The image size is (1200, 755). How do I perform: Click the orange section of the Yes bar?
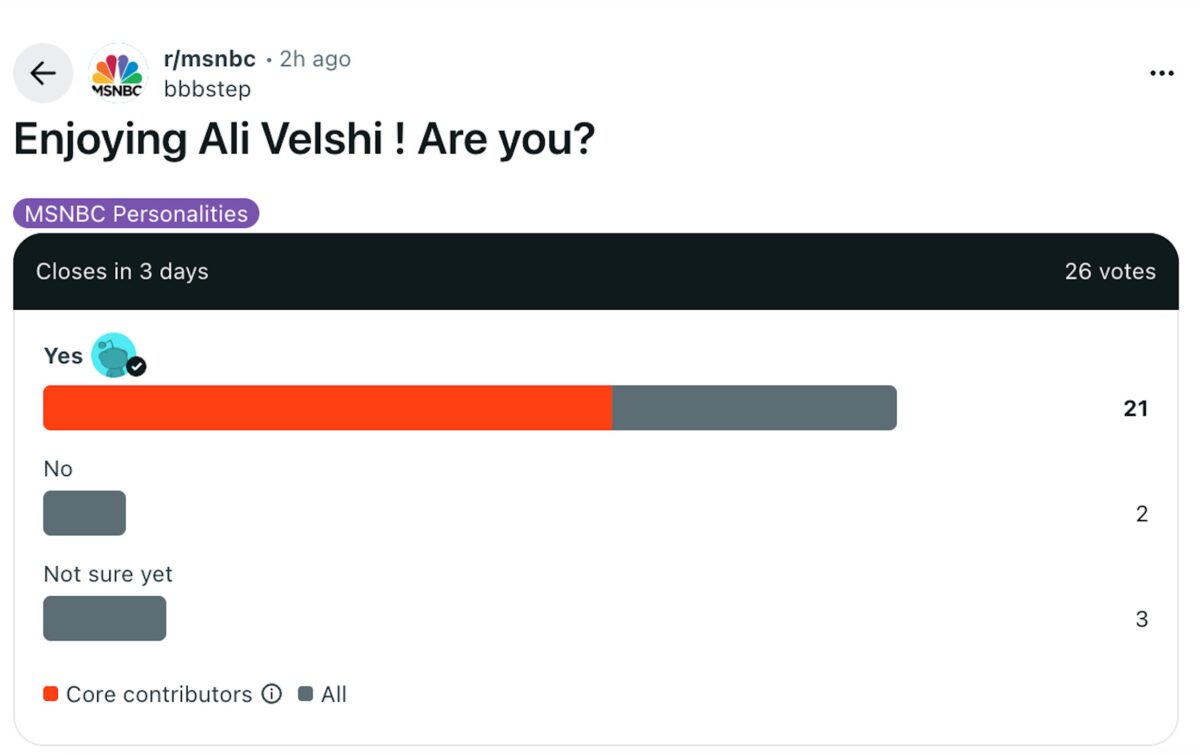point(327,408)
